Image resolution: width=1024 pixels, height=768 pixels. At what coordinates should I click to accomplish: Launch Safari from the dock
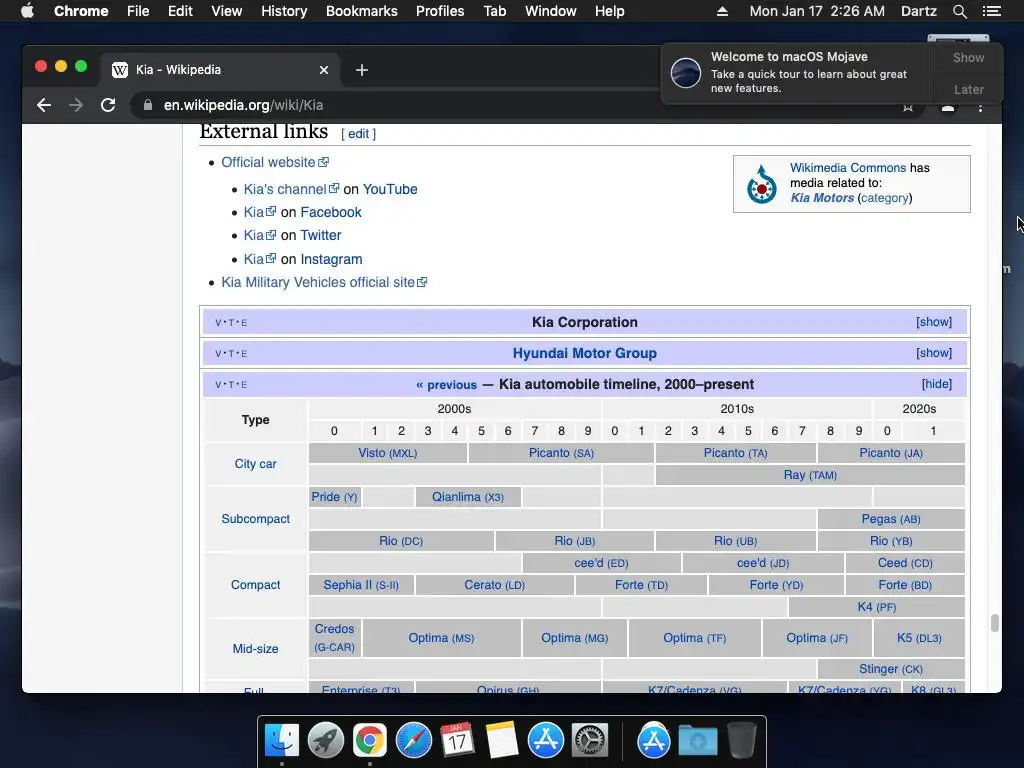(413, 741)
